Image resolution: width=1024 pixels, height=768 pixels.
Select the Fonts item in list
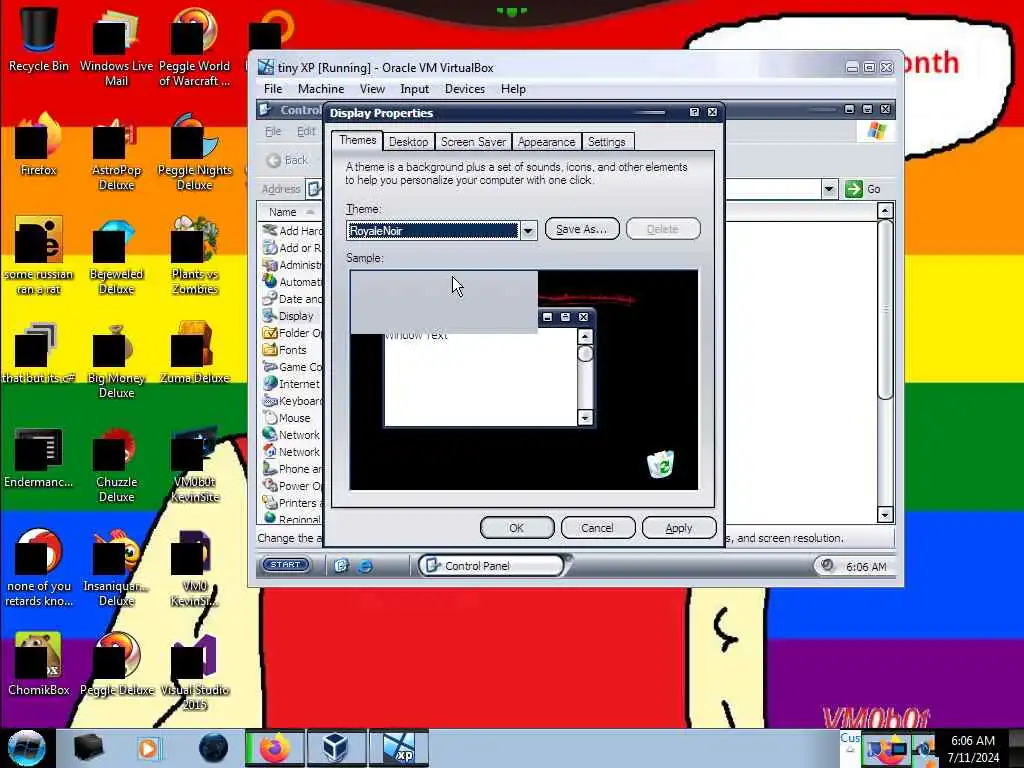[x=285, y=350]
